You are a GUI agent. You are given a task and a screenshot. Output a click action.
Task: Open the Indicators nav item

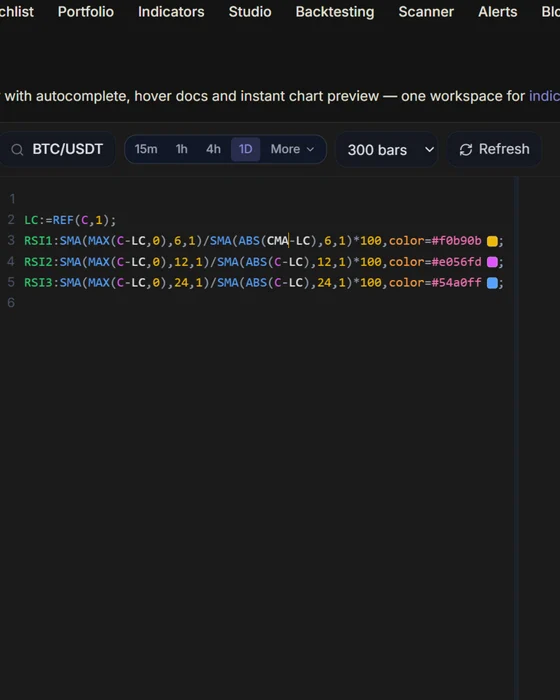pyautogui.click(x=171, y=12)
